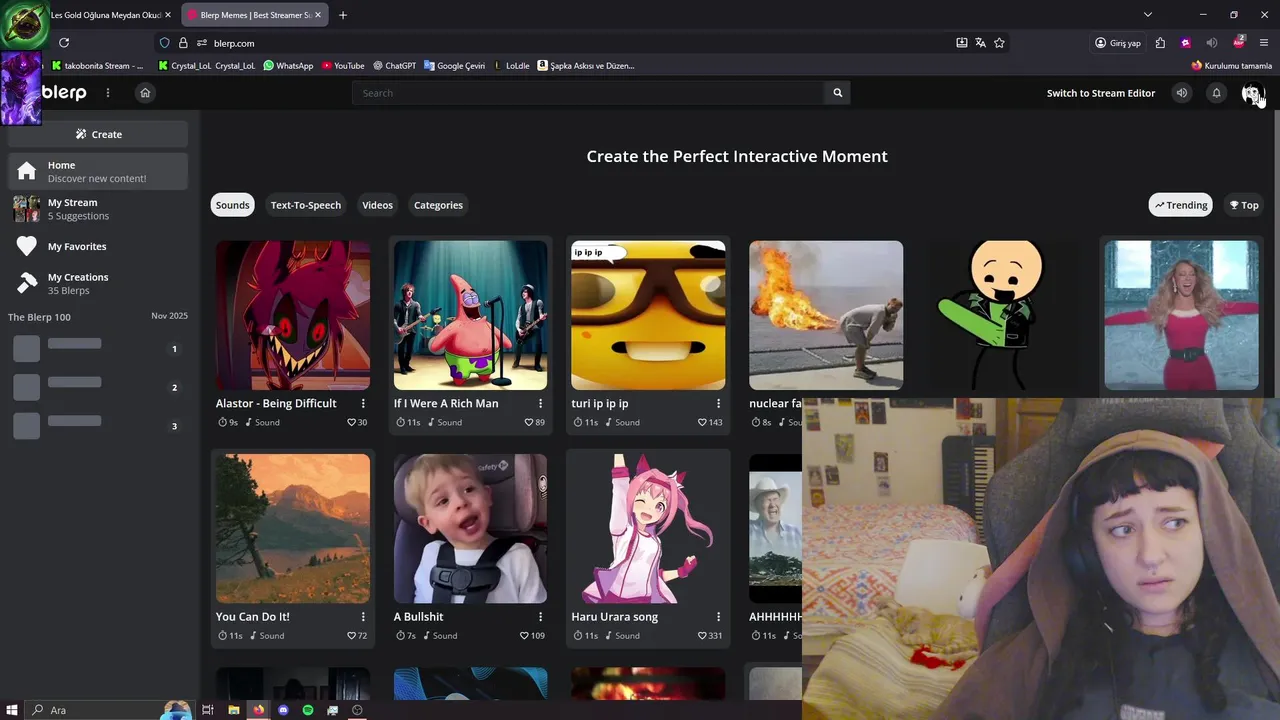
Task: Go to Home in the sidebar
Action: 98,171
